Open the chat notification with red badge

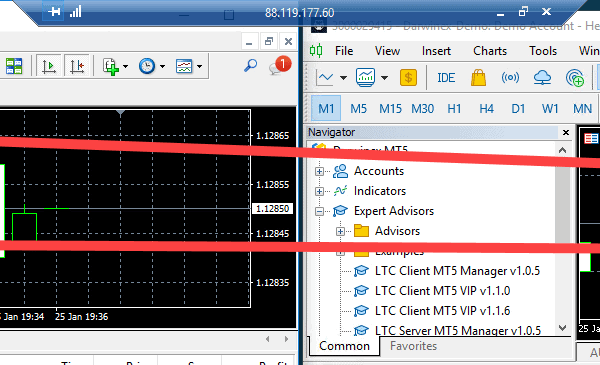pos(280,65)
